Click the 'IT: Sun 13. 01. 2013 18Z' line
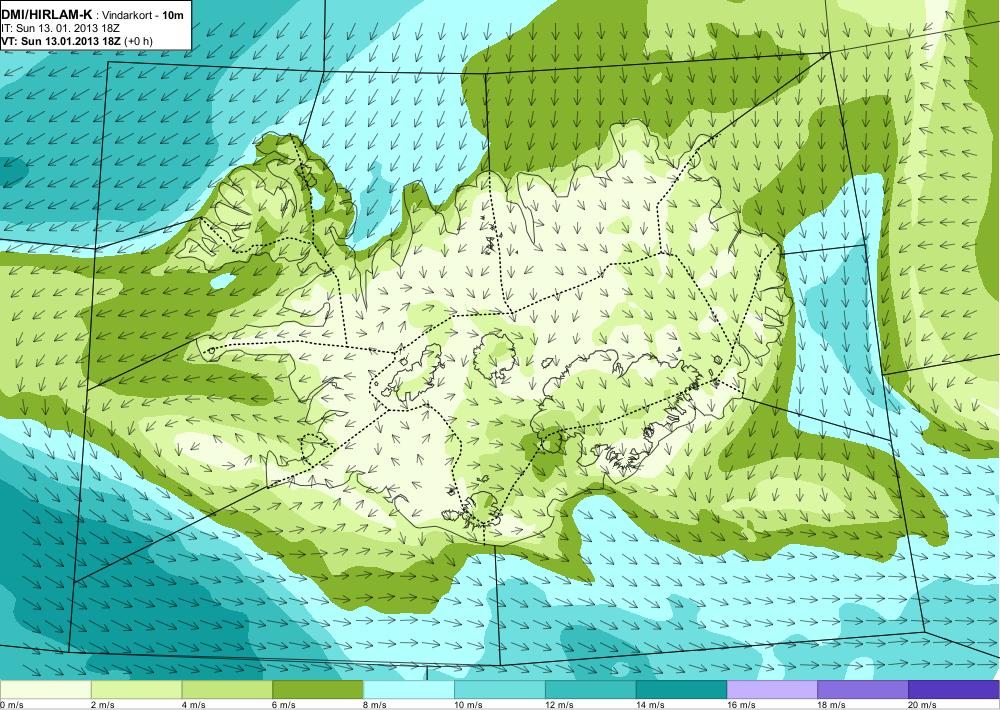1000x710 pixels. click(61, 28)
